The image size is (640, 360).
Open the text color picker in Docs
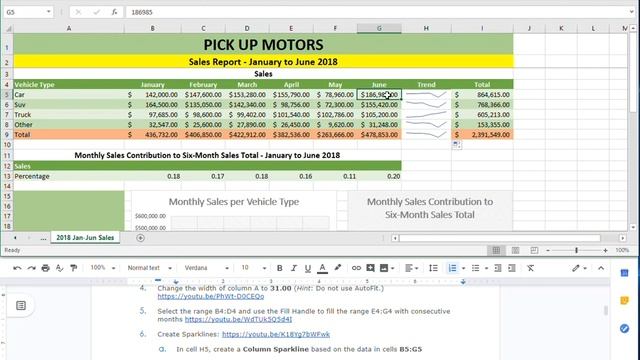pyautogui.click(x=322, y=268)
